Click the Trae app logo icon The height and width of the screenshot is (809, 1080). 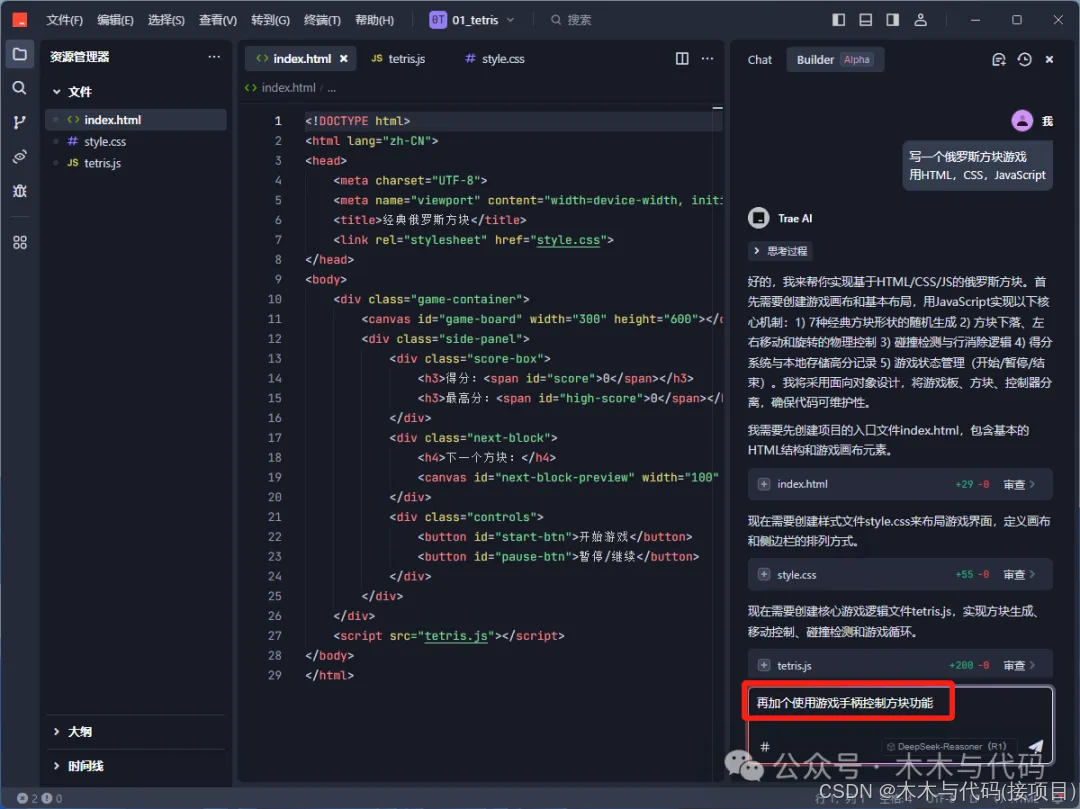[20, 20]
